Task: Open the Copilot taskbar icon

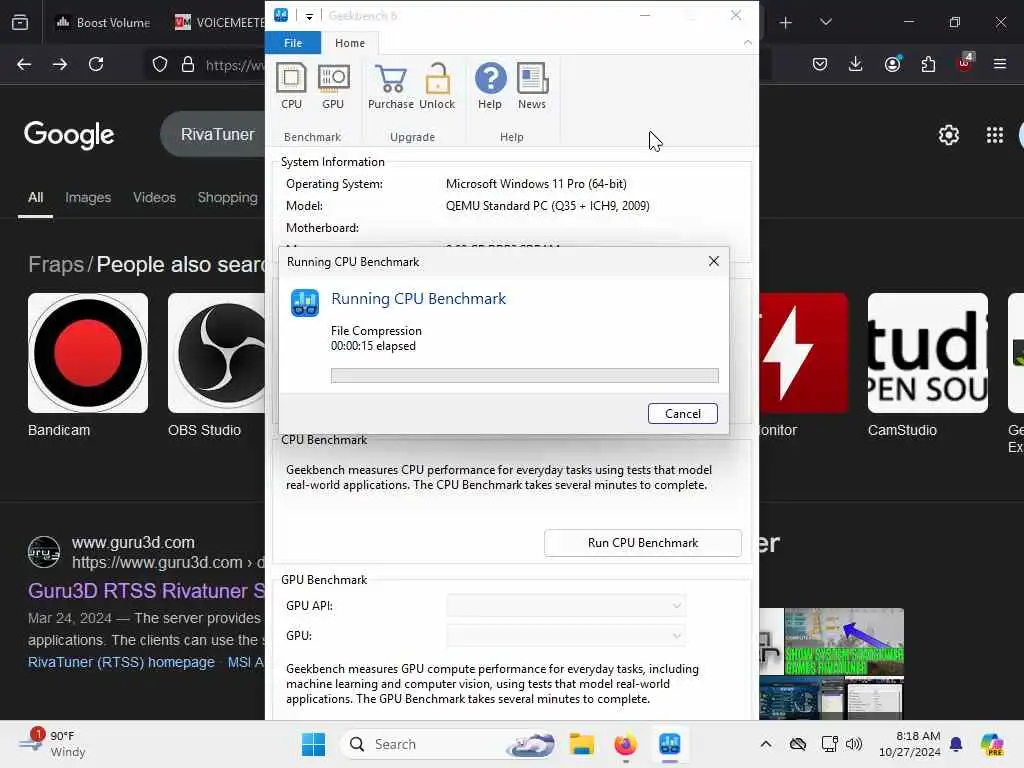Action: (x=992, y=744)
